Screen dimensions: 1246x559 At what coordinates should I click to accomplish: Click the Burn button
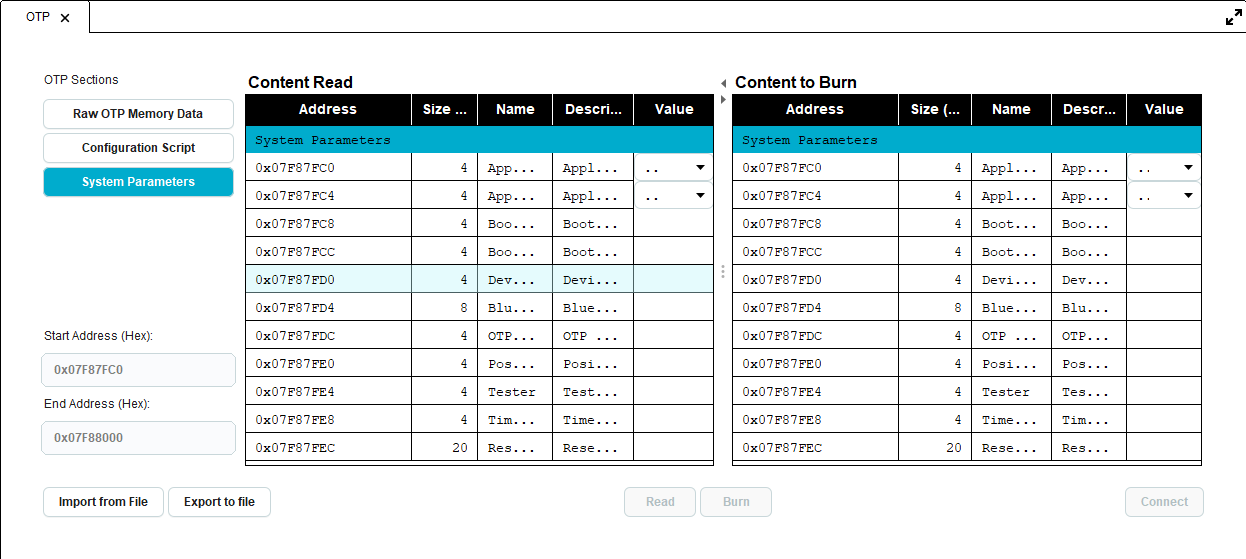736,502
